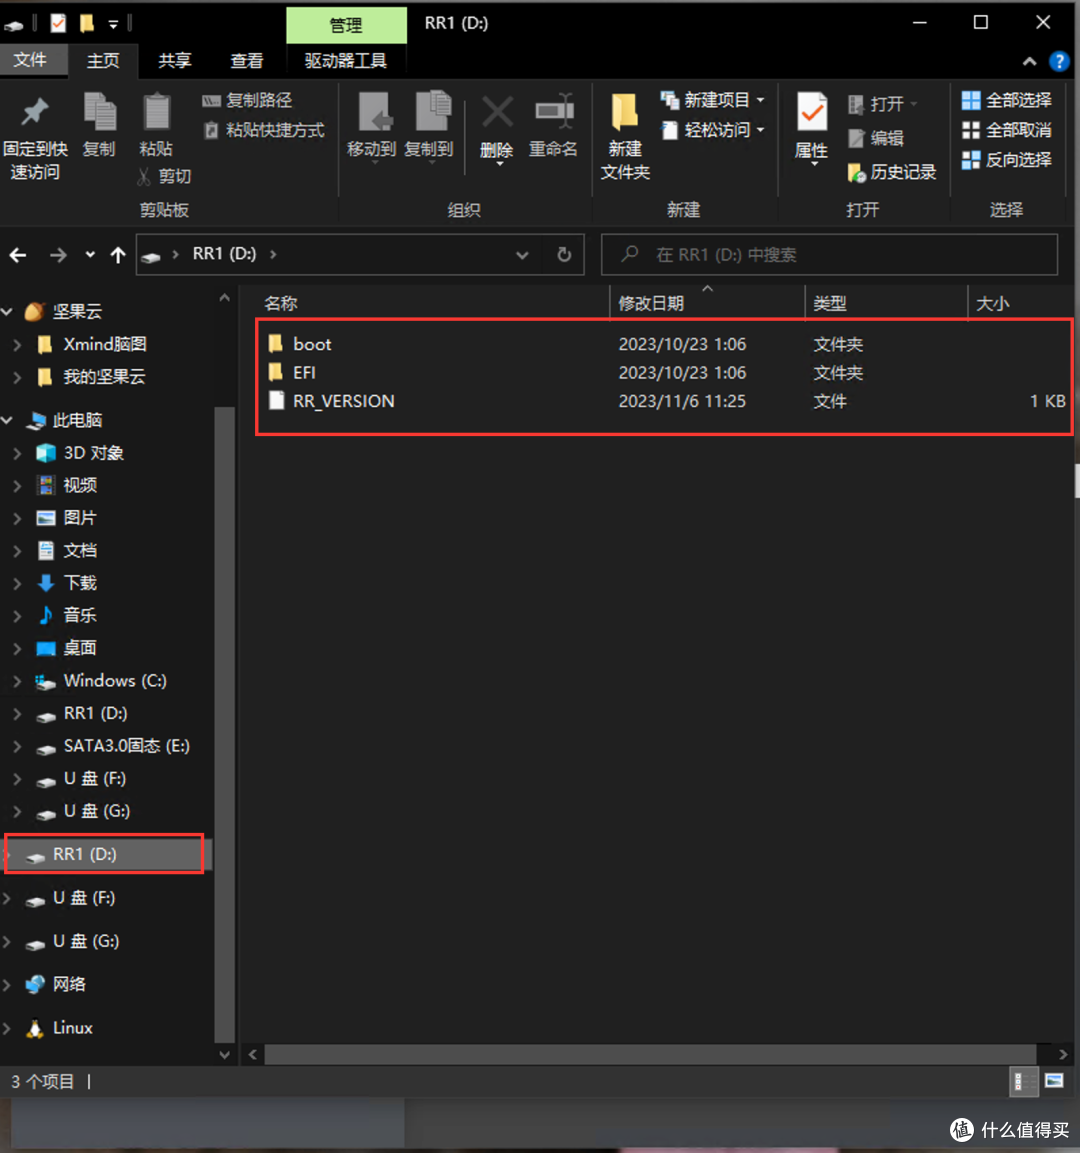1080x1153 pixels.
Task: Switch to the Share ribbon tab
Action: (174, 61)
